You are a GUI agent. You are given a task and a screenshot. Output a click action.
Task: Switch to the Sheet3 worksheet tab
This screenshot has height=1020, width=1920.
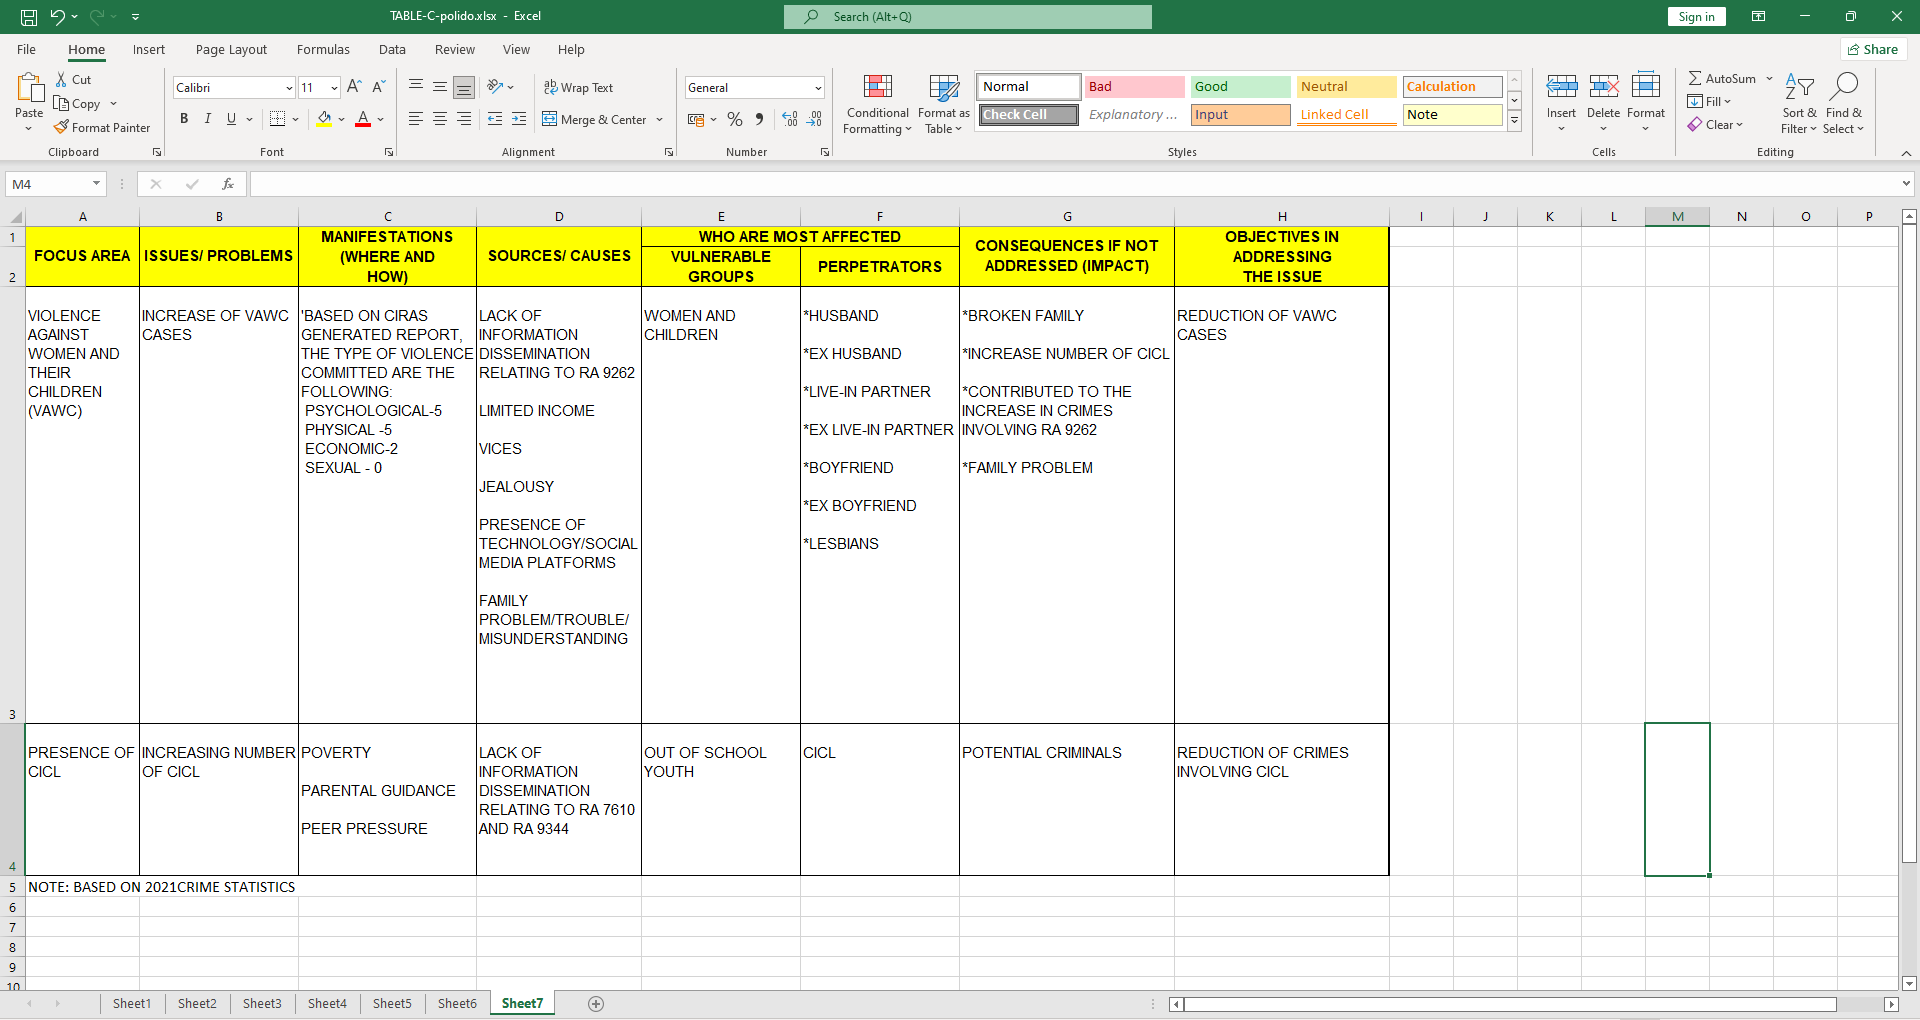point(262,1004)
